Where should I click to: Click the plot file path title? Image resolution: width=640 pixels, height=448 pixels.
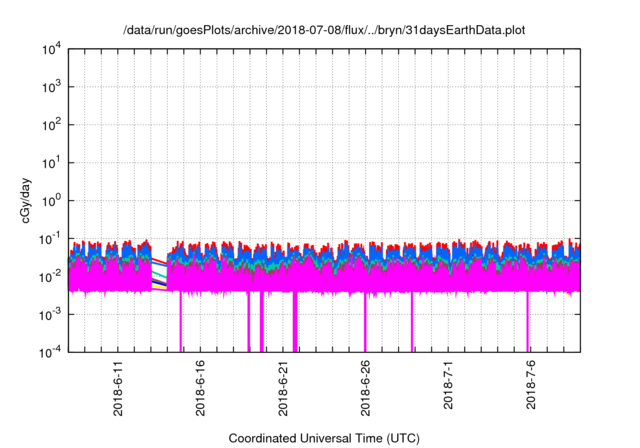coord(324,31)
